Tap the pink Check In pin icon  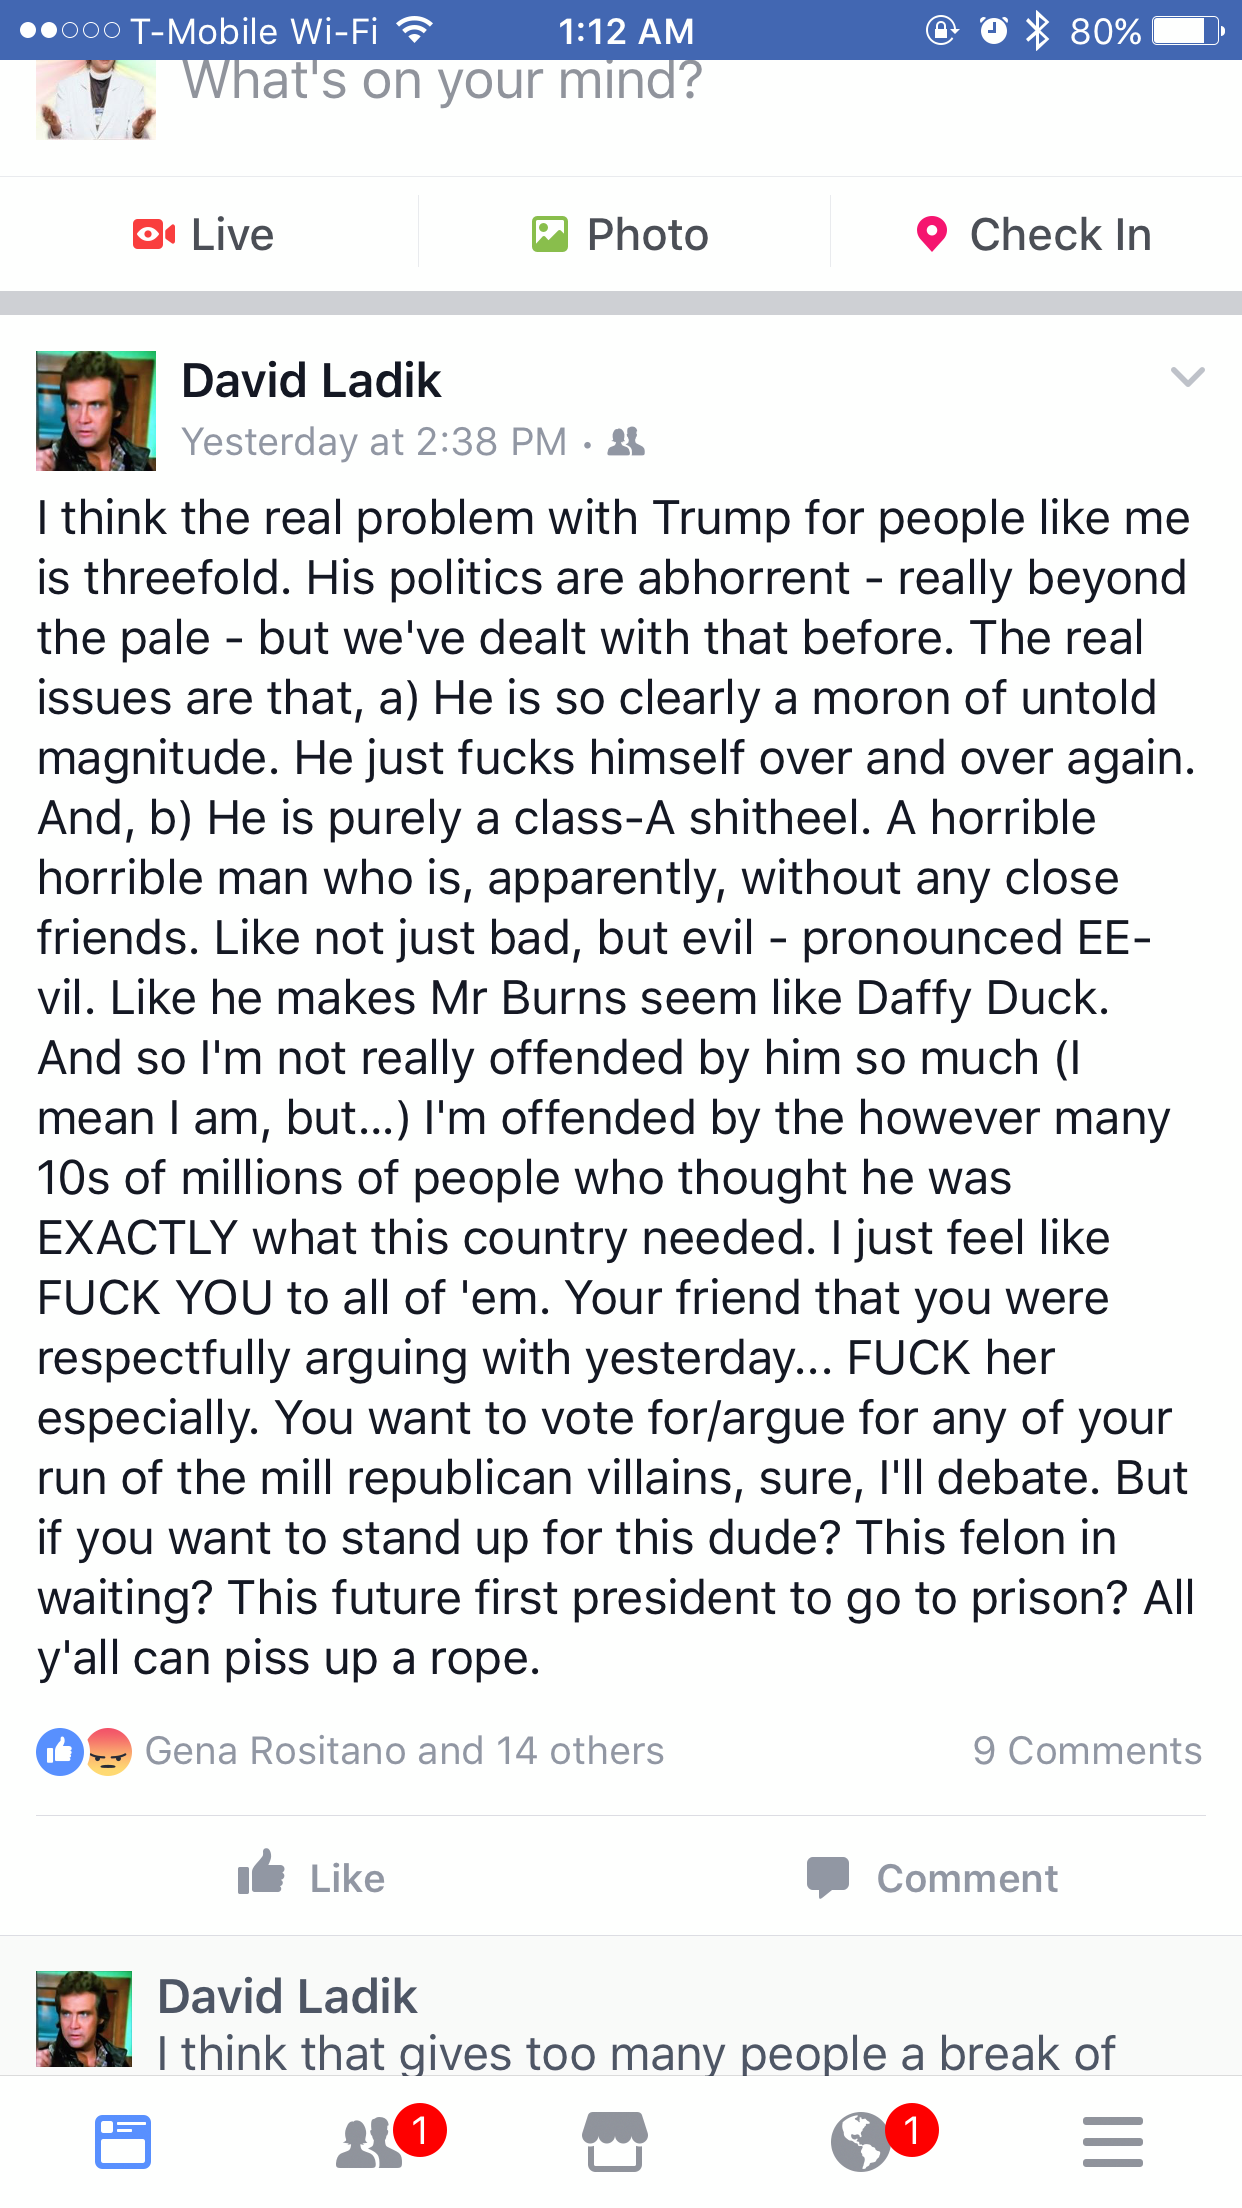pyautogui.click(x=931, y=235)
